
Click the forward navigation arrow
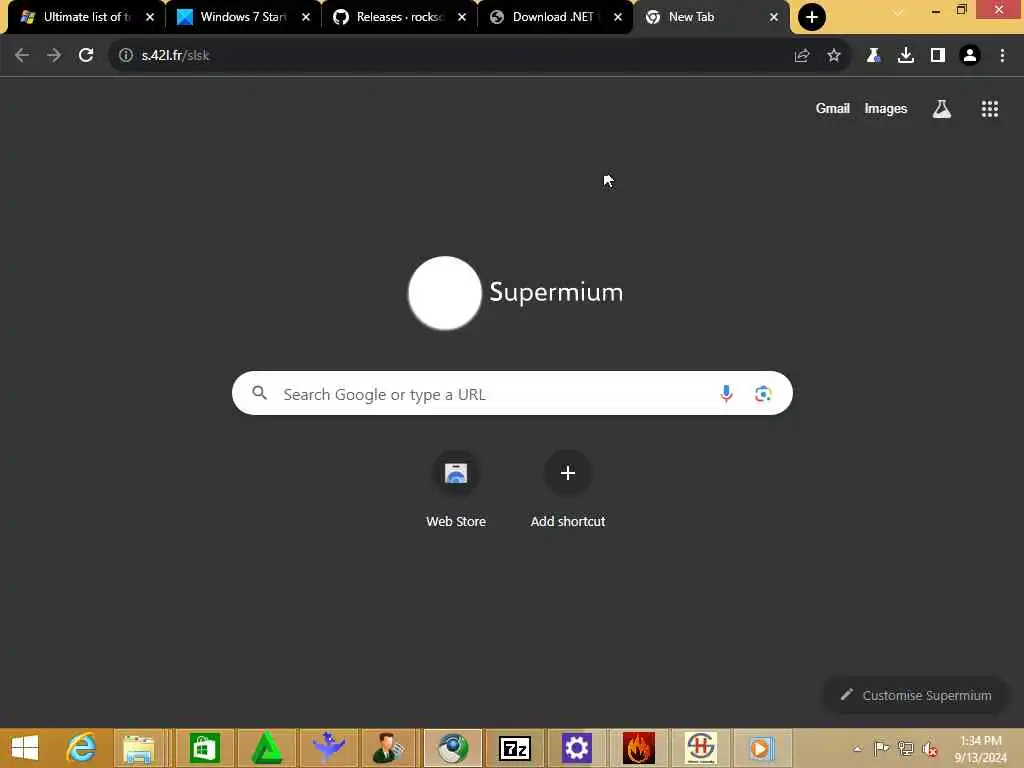pyautogui.click(x=54, y=56)
